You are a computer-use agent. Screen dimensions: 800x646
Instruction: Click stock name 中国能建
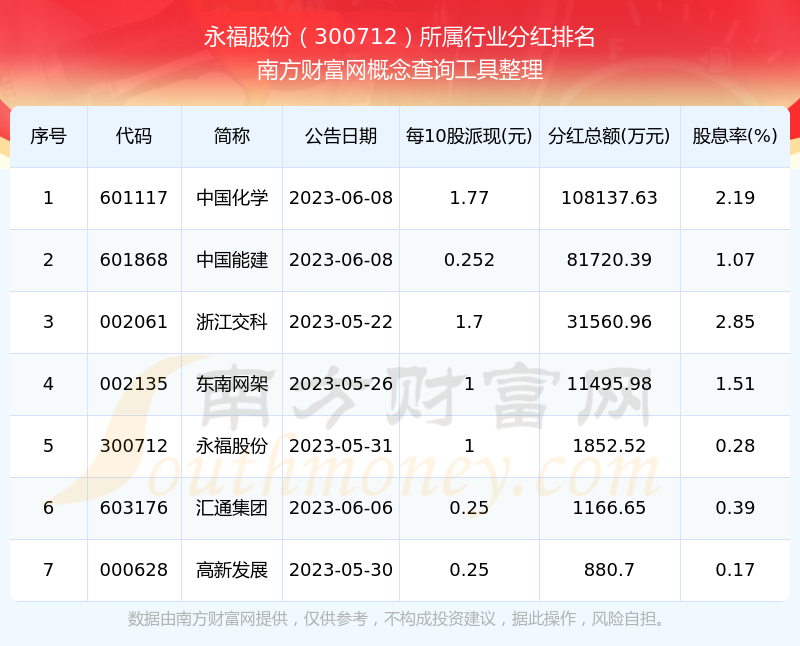point(232,260)
